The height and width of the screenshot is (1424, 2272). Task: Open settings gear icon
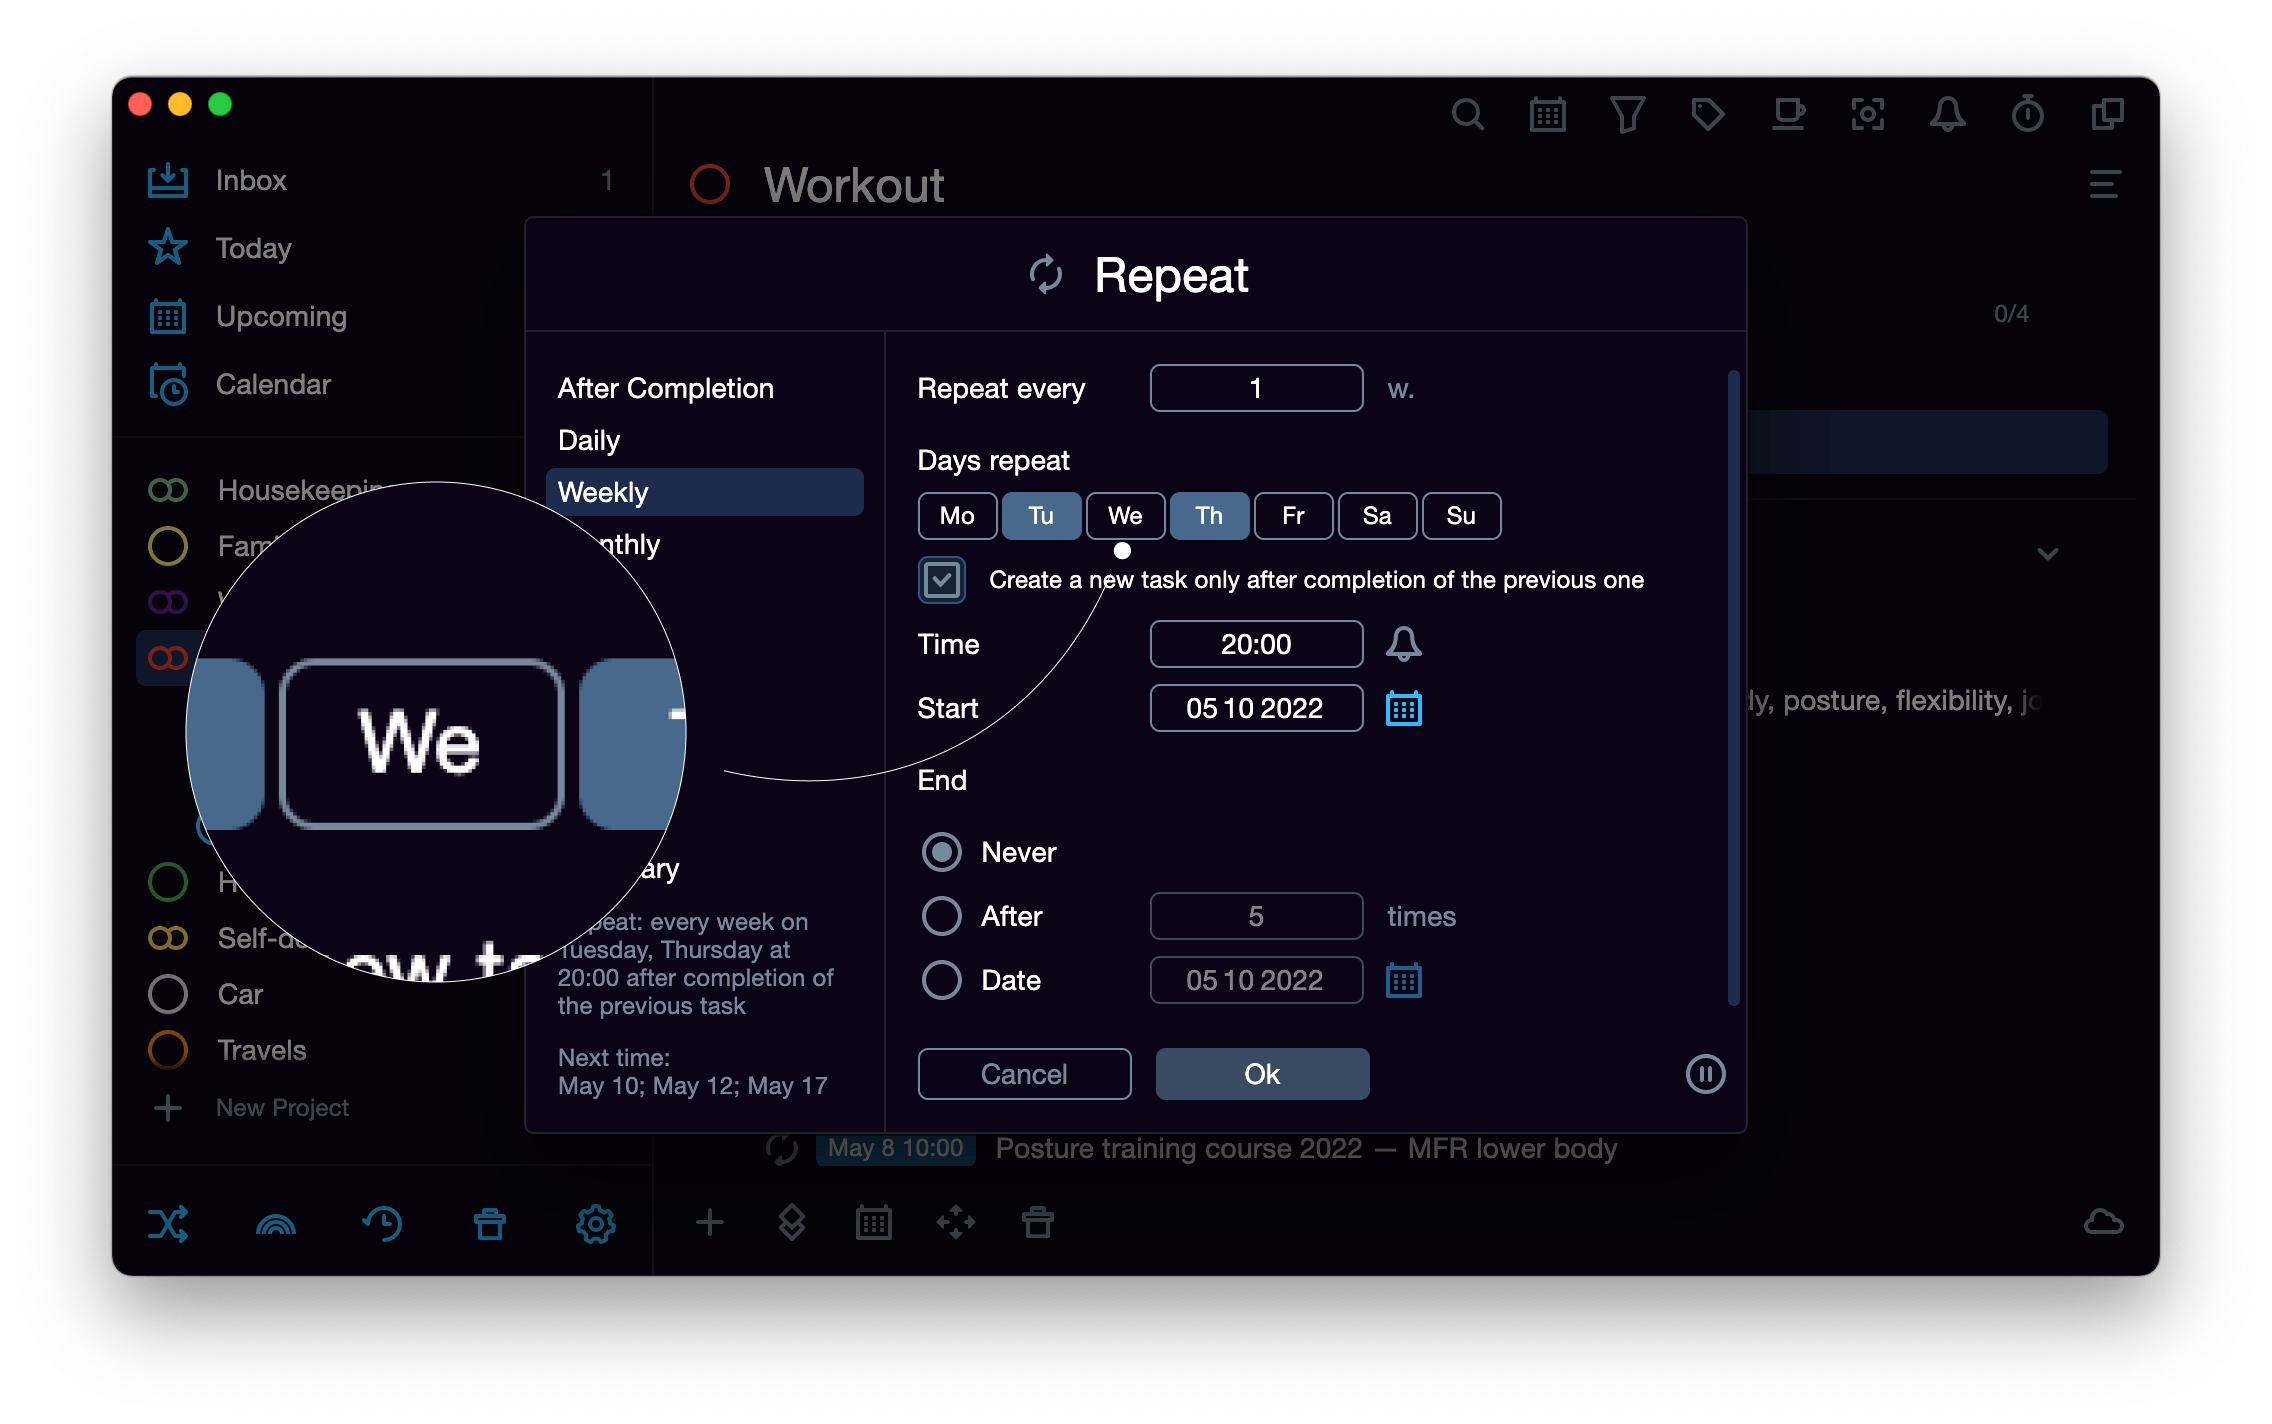pos(596,1224)
